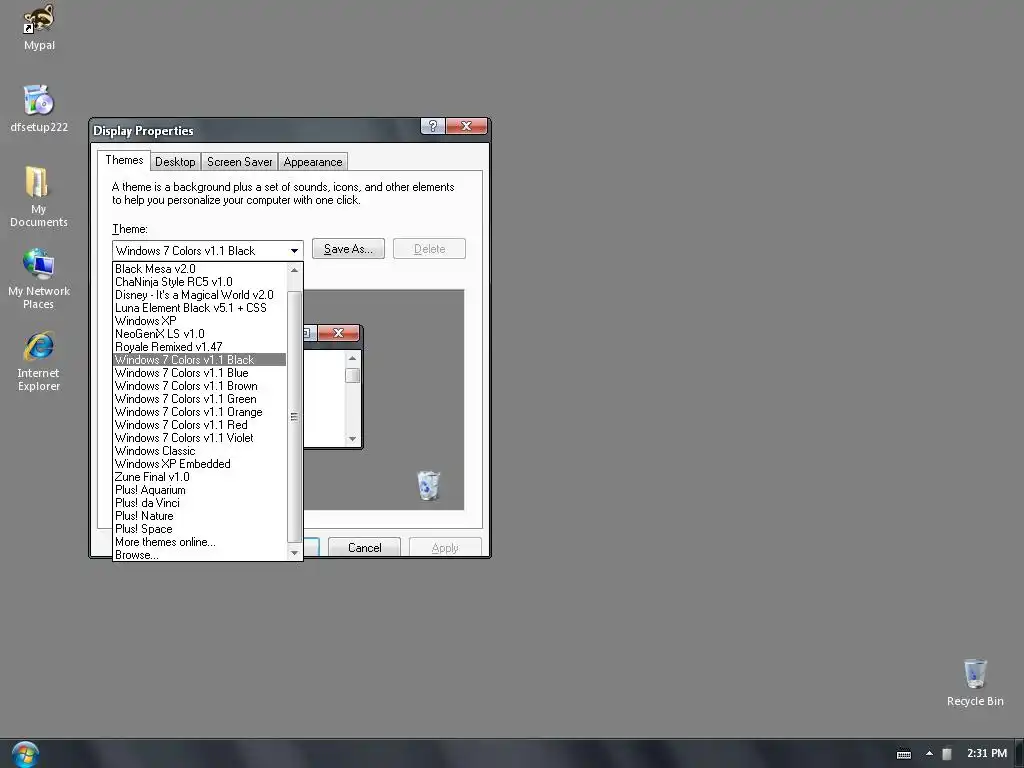This screenshot has height=768, width=1024.
Task: Click the clock showing 2:31 PM
Action: tap(987, 753)
